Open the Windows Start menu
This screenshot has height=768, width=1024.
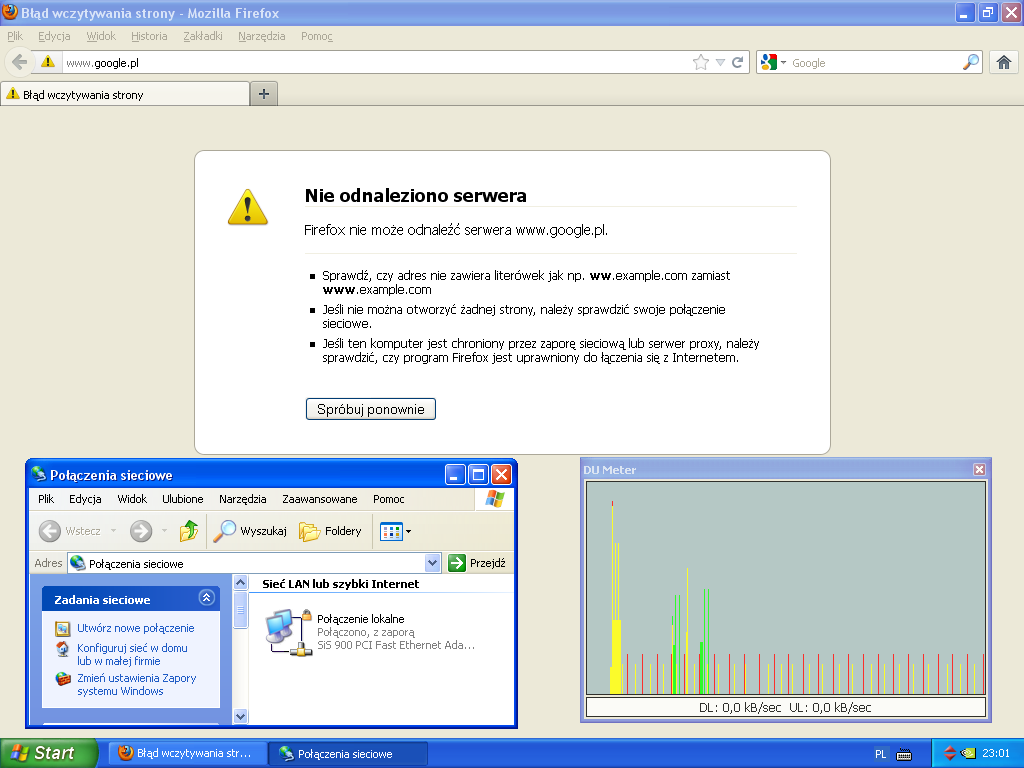pyautogui.click(x=47, y=753)
